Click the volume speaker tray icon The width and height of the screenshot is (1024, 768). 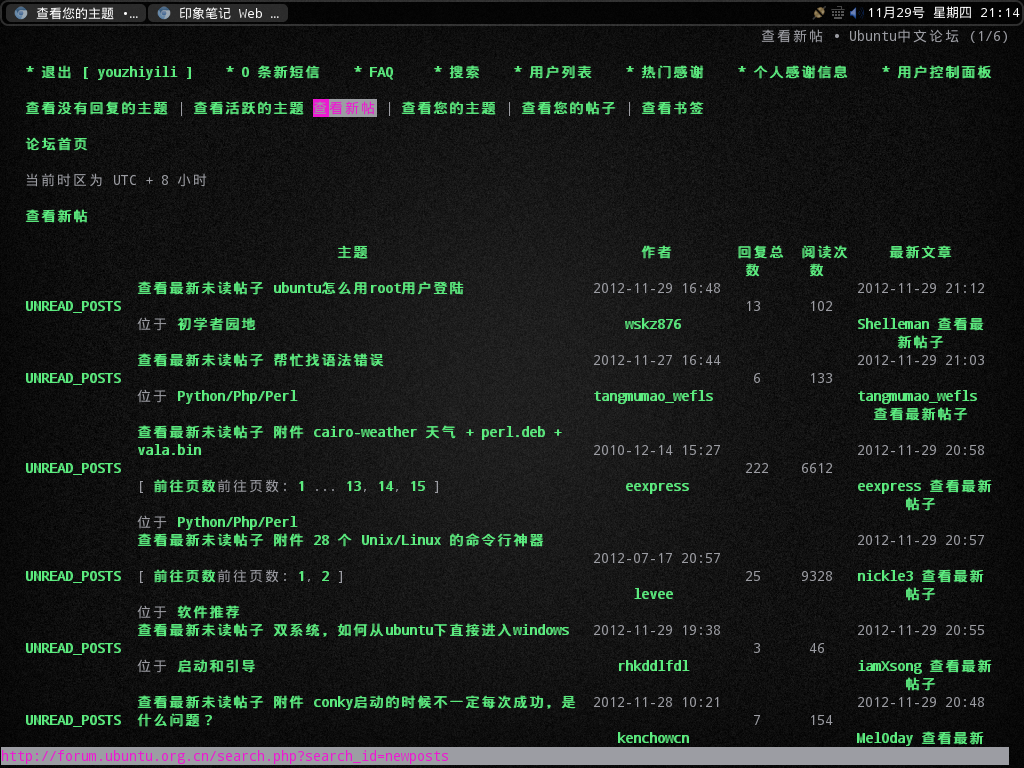pyautogui.click(x=856, y=12)
